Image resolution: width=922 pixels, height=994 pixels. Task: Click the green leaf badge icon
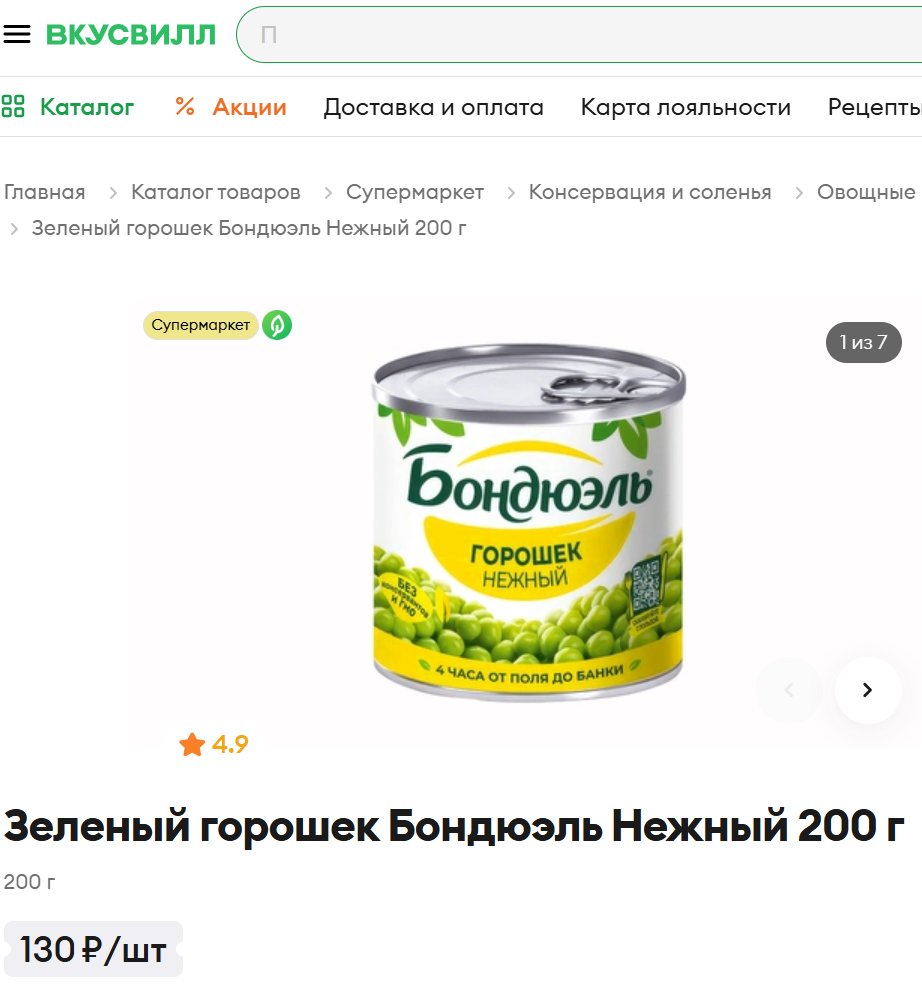[277, 325]
